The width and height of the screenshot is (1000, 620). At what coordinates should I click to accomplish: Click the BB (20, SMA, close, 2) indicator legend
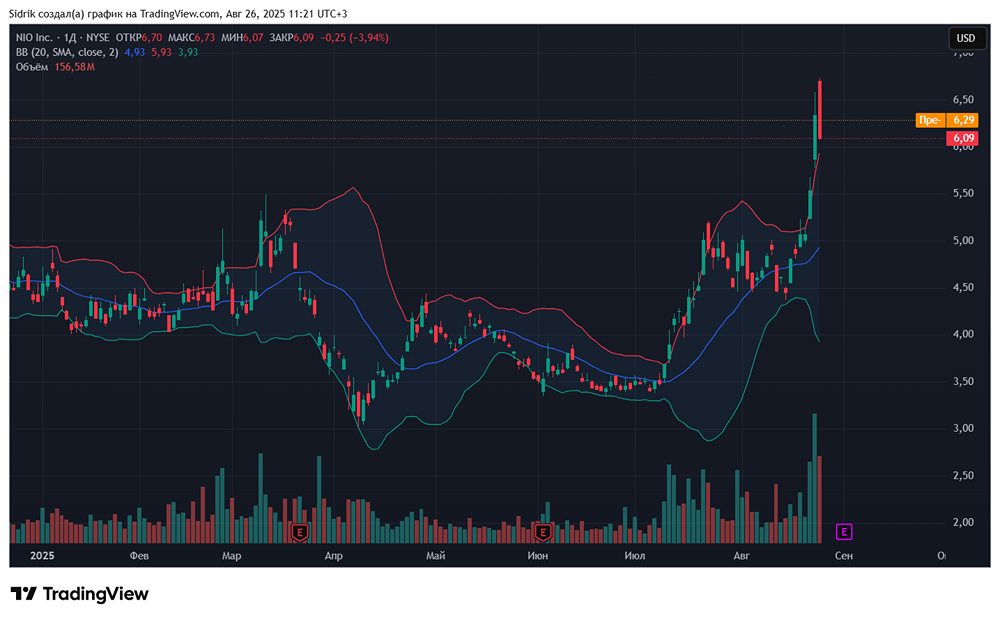coord(67,52)
